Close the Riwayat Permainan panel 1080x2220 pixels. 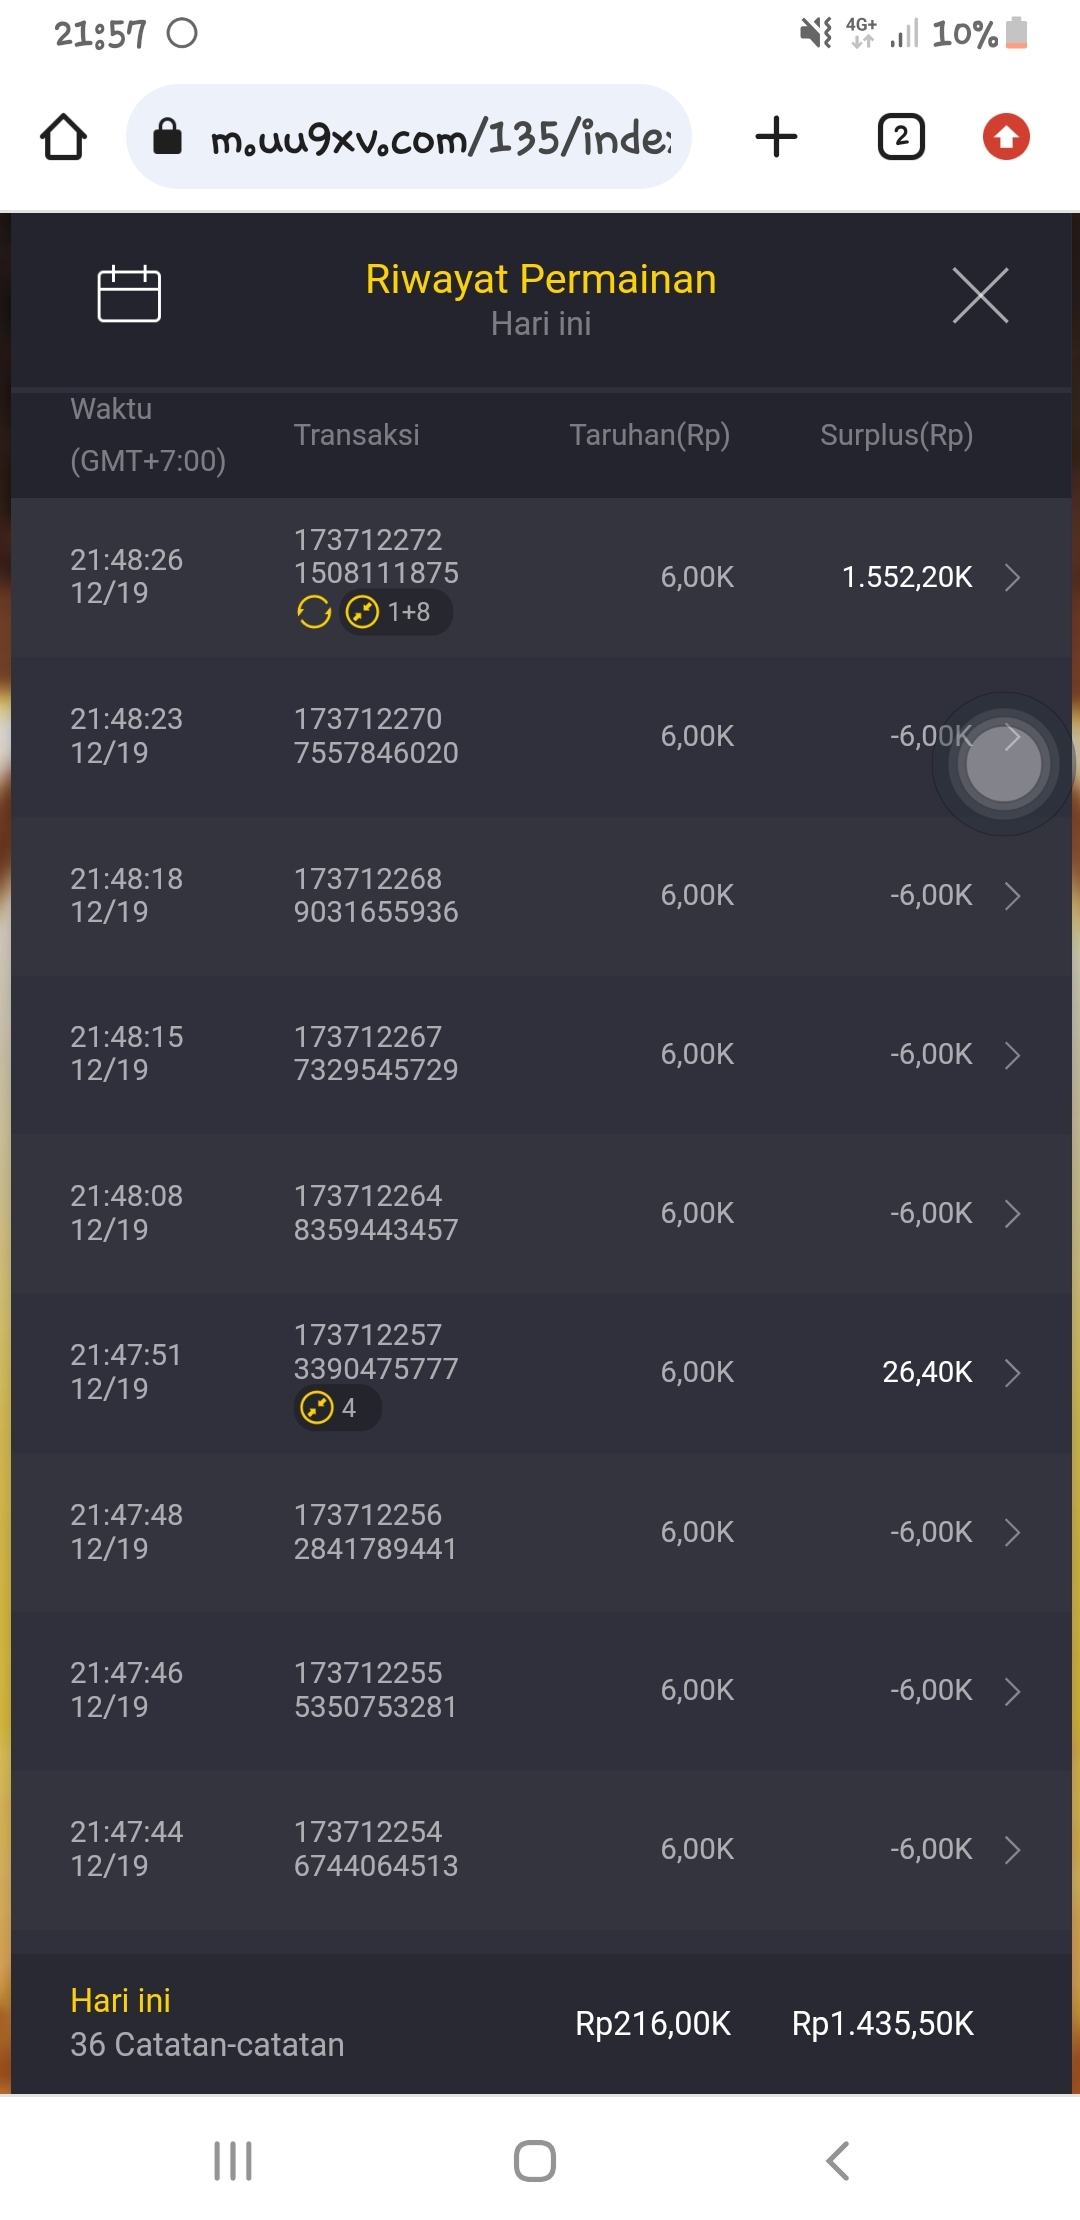pos(980,296)
